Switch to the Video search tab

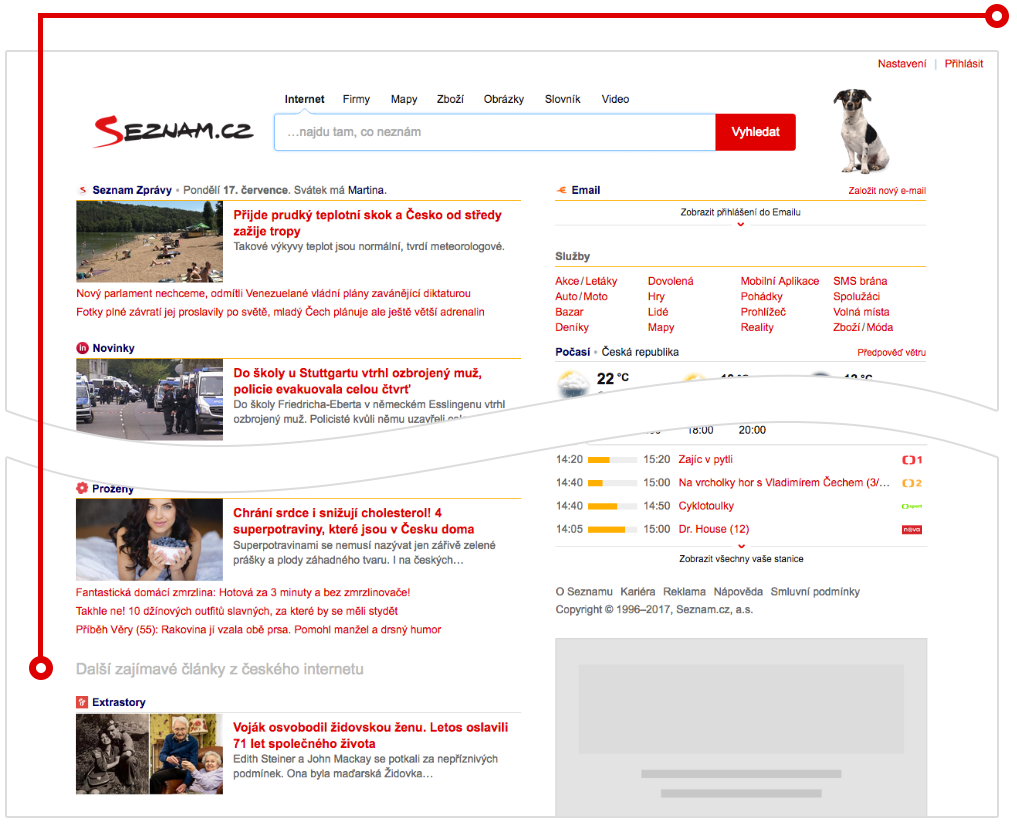[615, 99]
